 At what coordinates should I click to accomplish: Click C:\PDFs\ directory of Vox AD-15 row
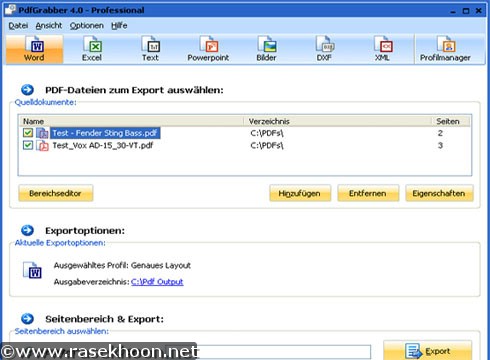coord(267,145)
